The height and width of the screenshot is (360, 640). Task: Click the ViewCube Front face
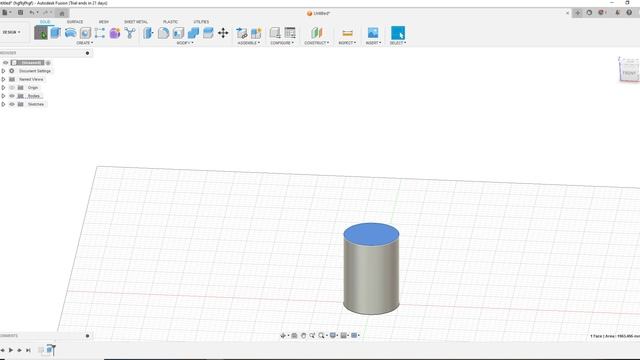click(629, 73)
